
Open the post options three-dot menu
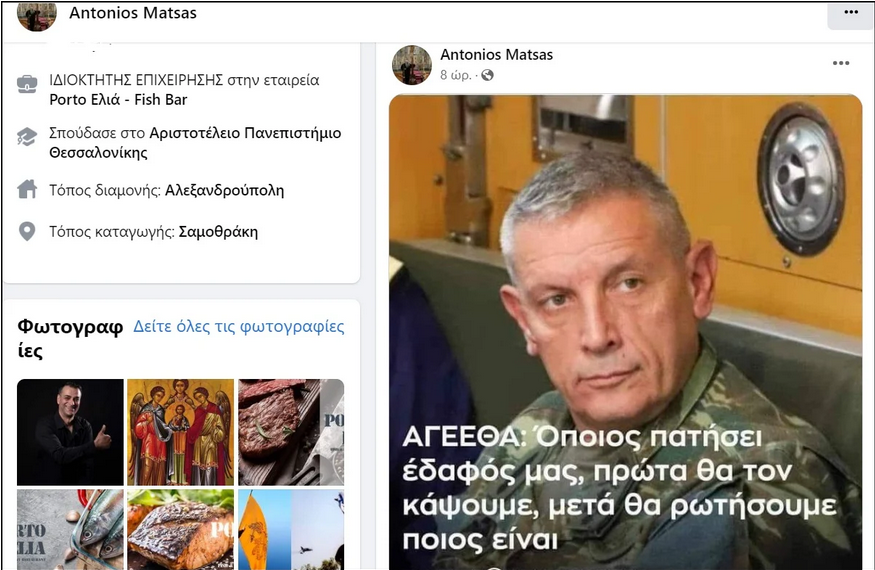(841, 63)
